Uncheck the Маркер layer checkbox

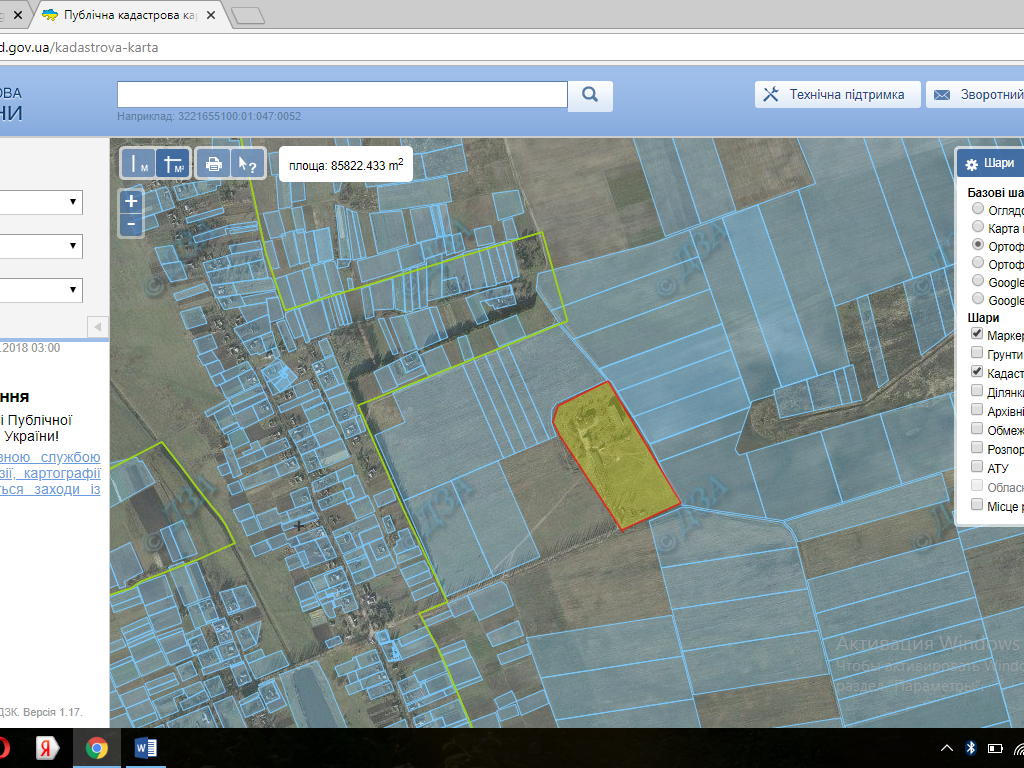[x=977, y=335]
